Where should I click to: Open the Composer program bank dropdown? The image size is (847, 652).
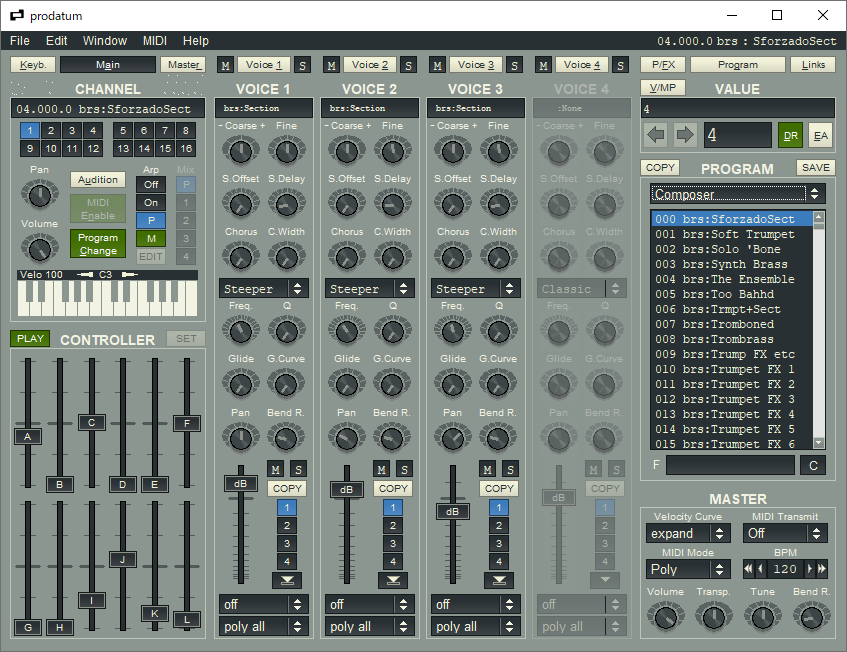(738, 194)
